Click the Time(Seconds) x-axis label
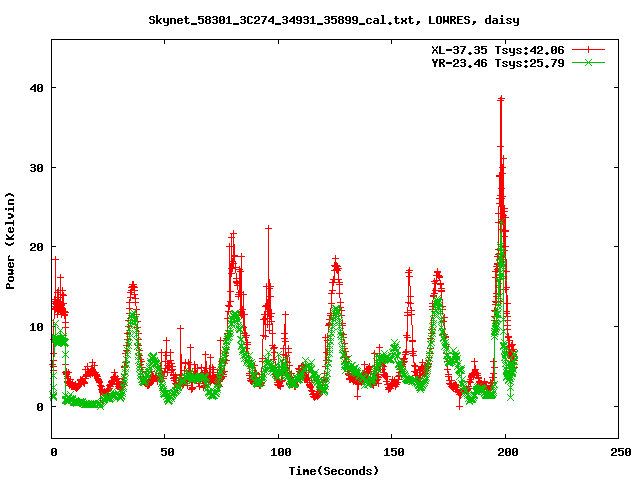This screenshot has height=480, width=640. coord(335,470)
